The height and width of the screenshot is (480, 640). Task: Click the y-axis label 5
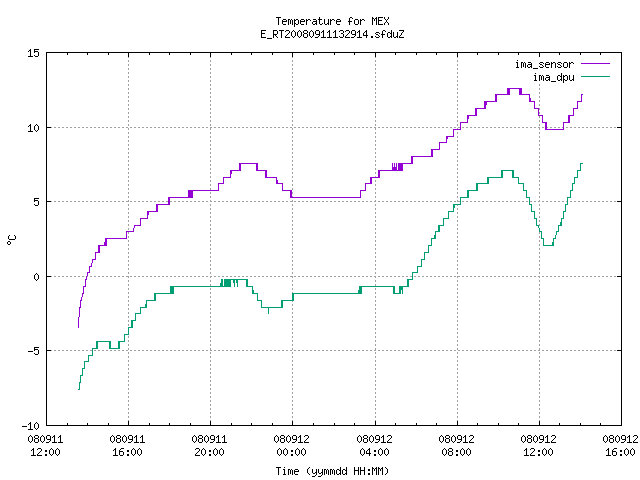click(x=36, y=202)
